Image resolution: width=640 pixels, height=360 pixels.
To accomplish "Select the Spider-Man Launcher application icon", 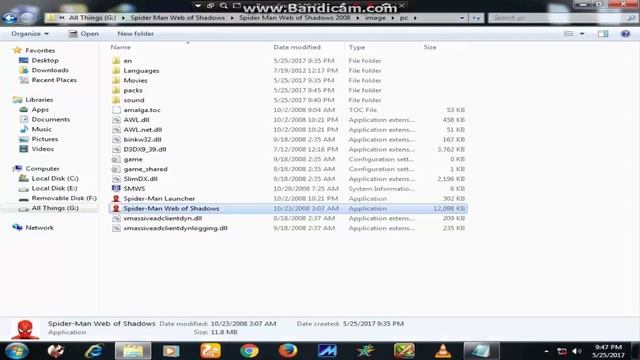I will click(x=116, y=198).
